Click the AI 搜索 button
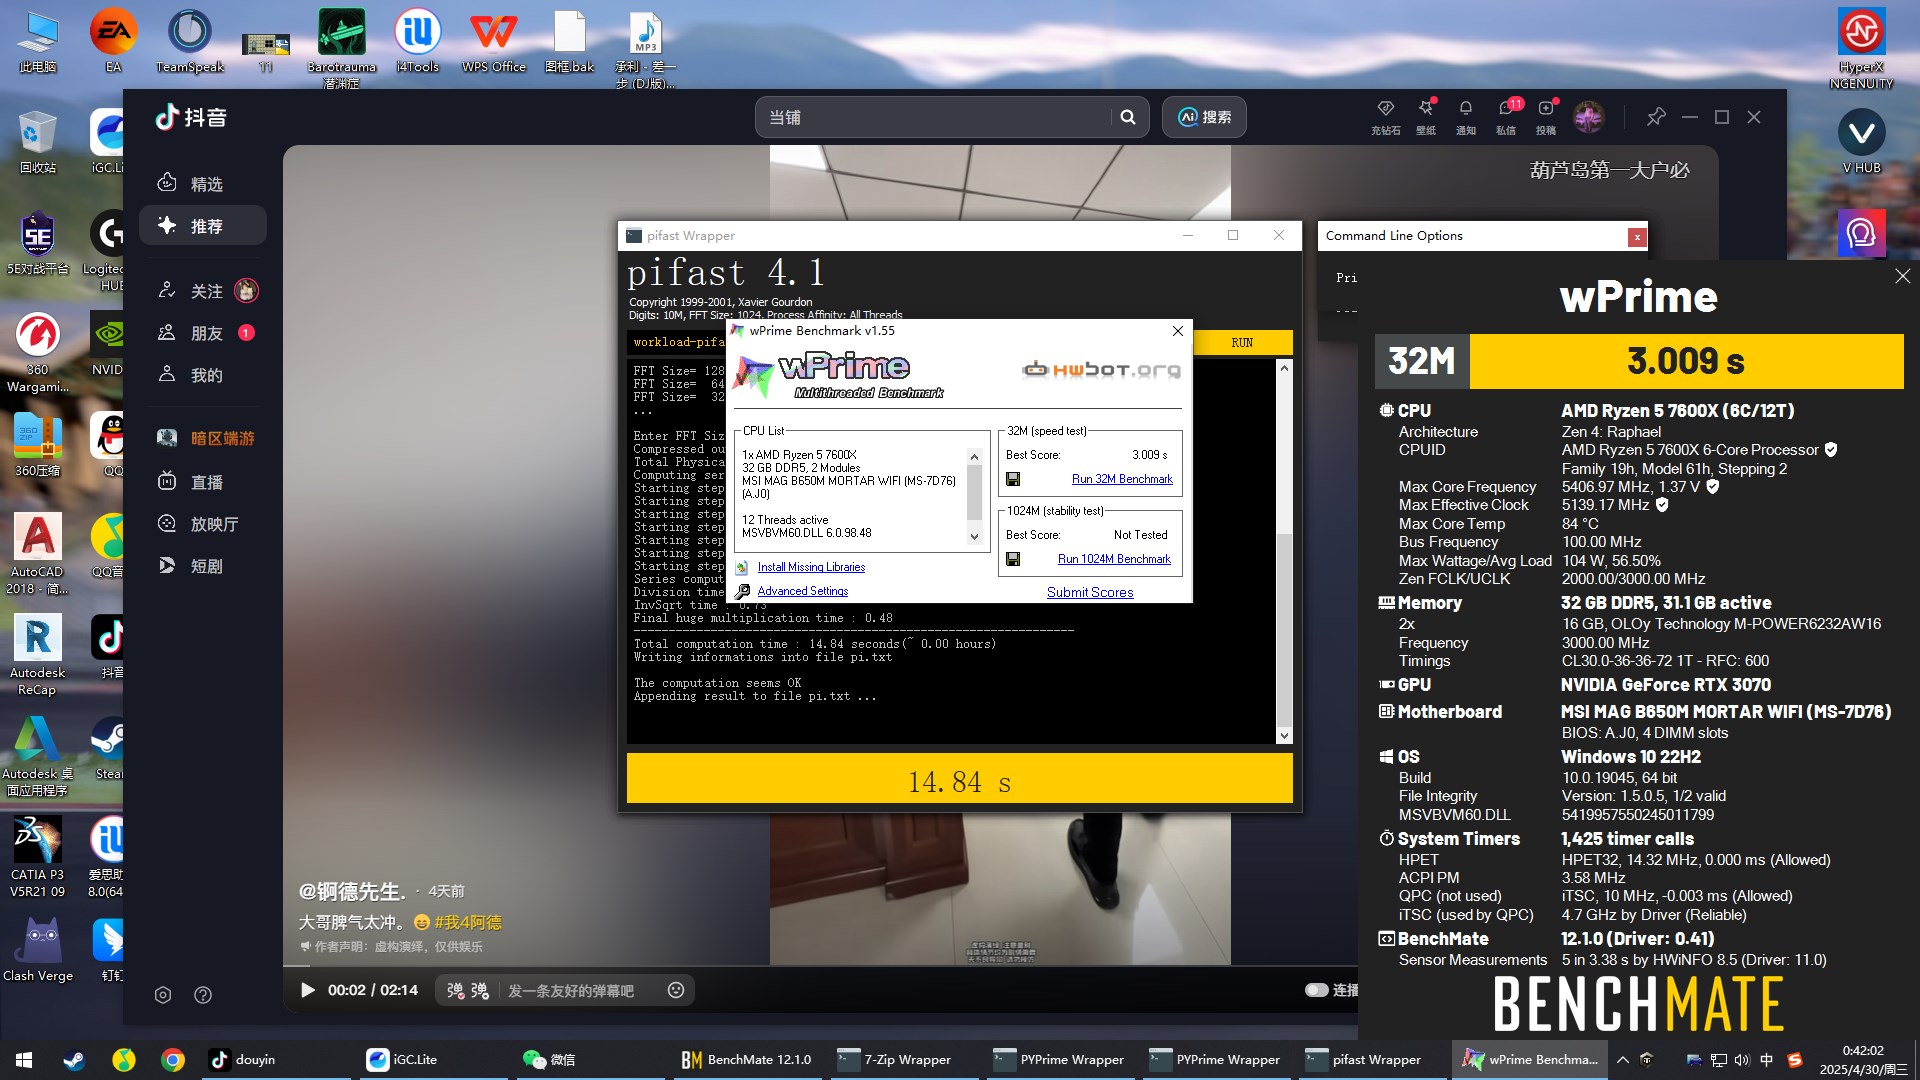 (1204, 117)
